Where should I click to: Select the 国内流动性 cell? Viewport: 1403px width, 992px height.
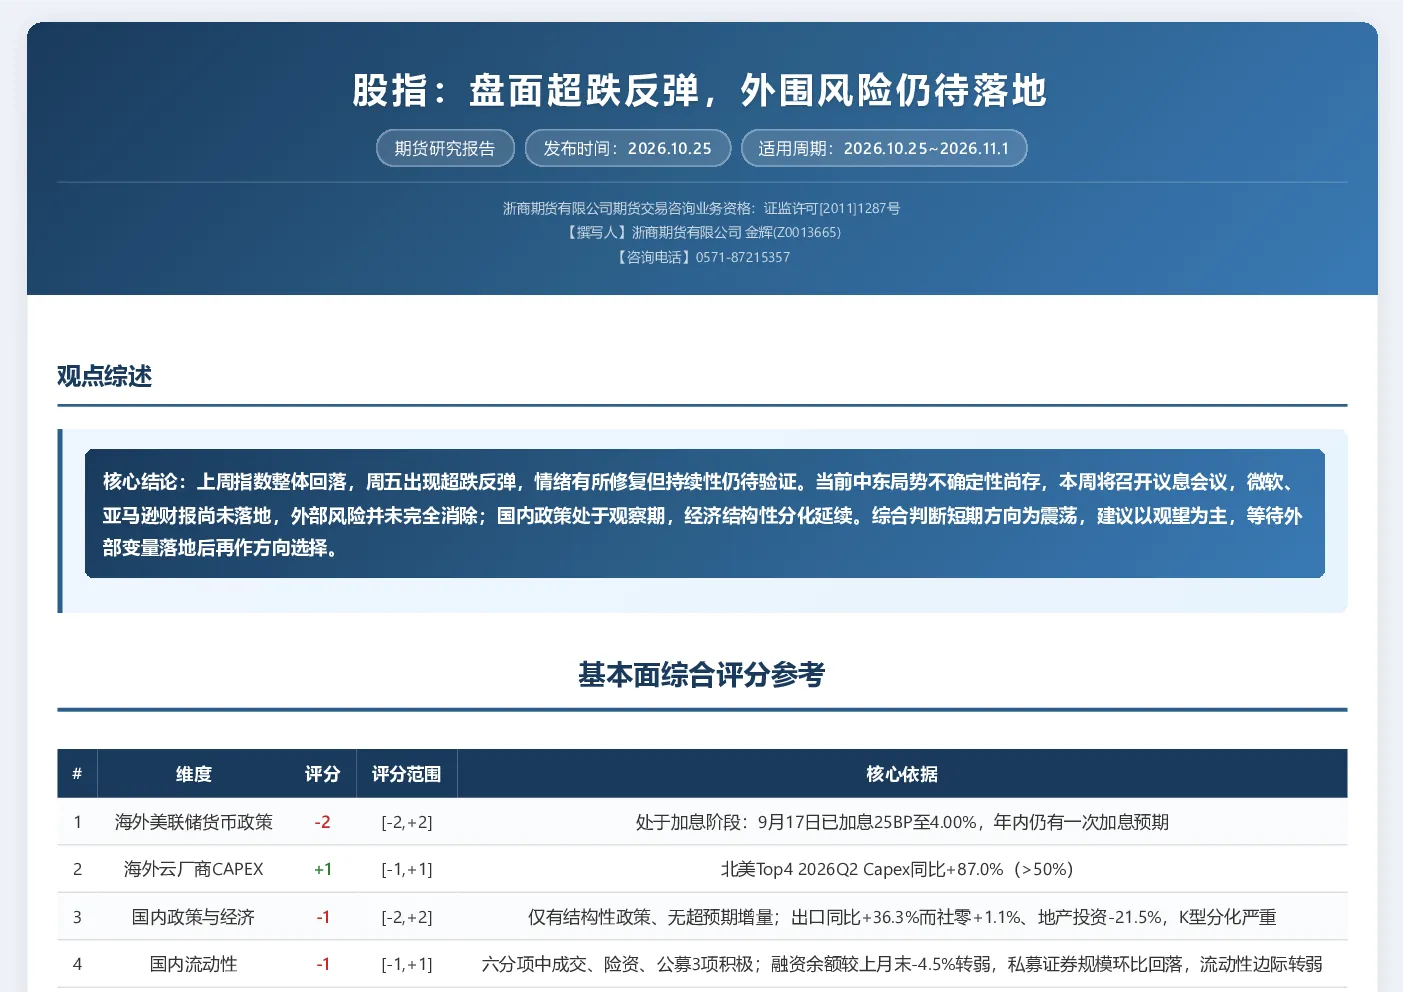pyautogui.click(x=193, y=964)
